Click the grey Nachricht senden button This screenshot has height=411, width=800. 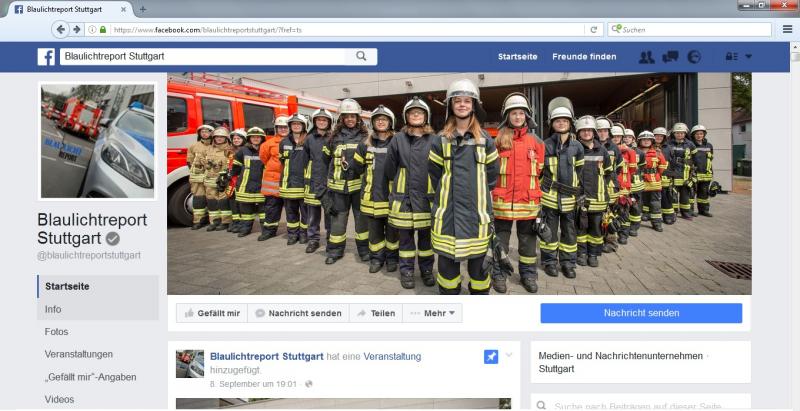[298, 313]
